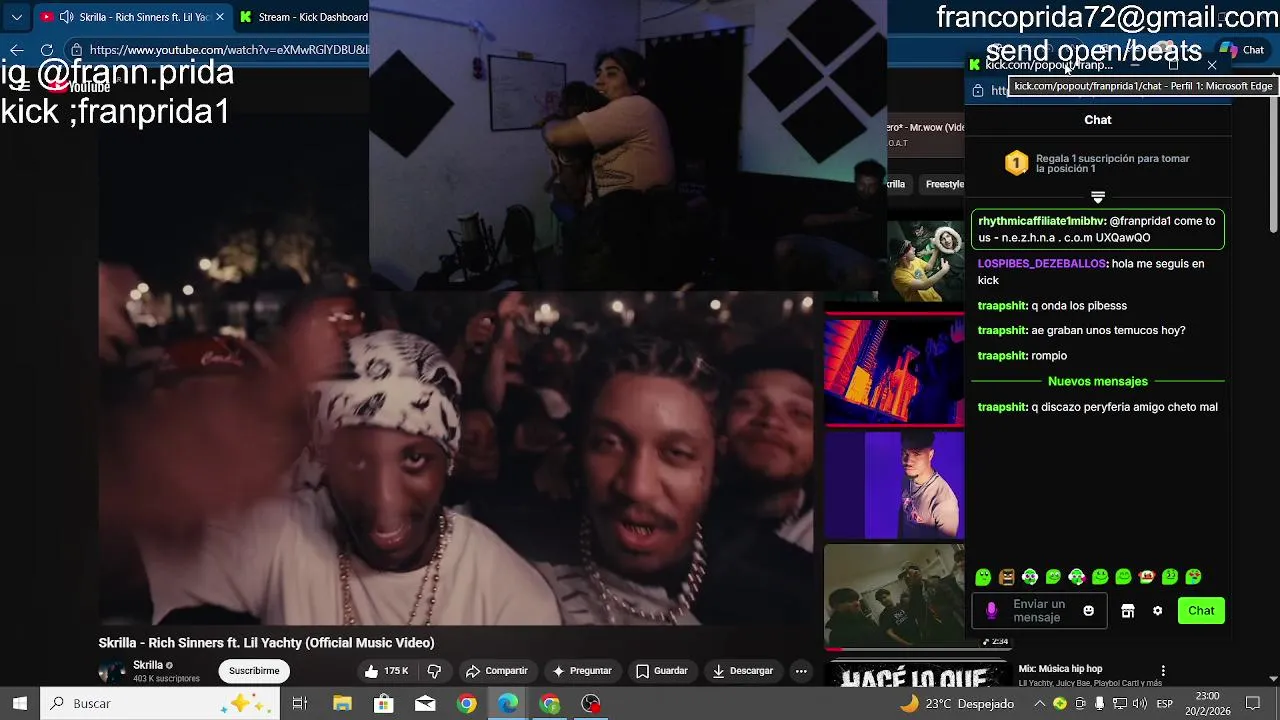Focus the YouTube address bar URL
Screen dimensions: 1280x720
coord(229,50)
